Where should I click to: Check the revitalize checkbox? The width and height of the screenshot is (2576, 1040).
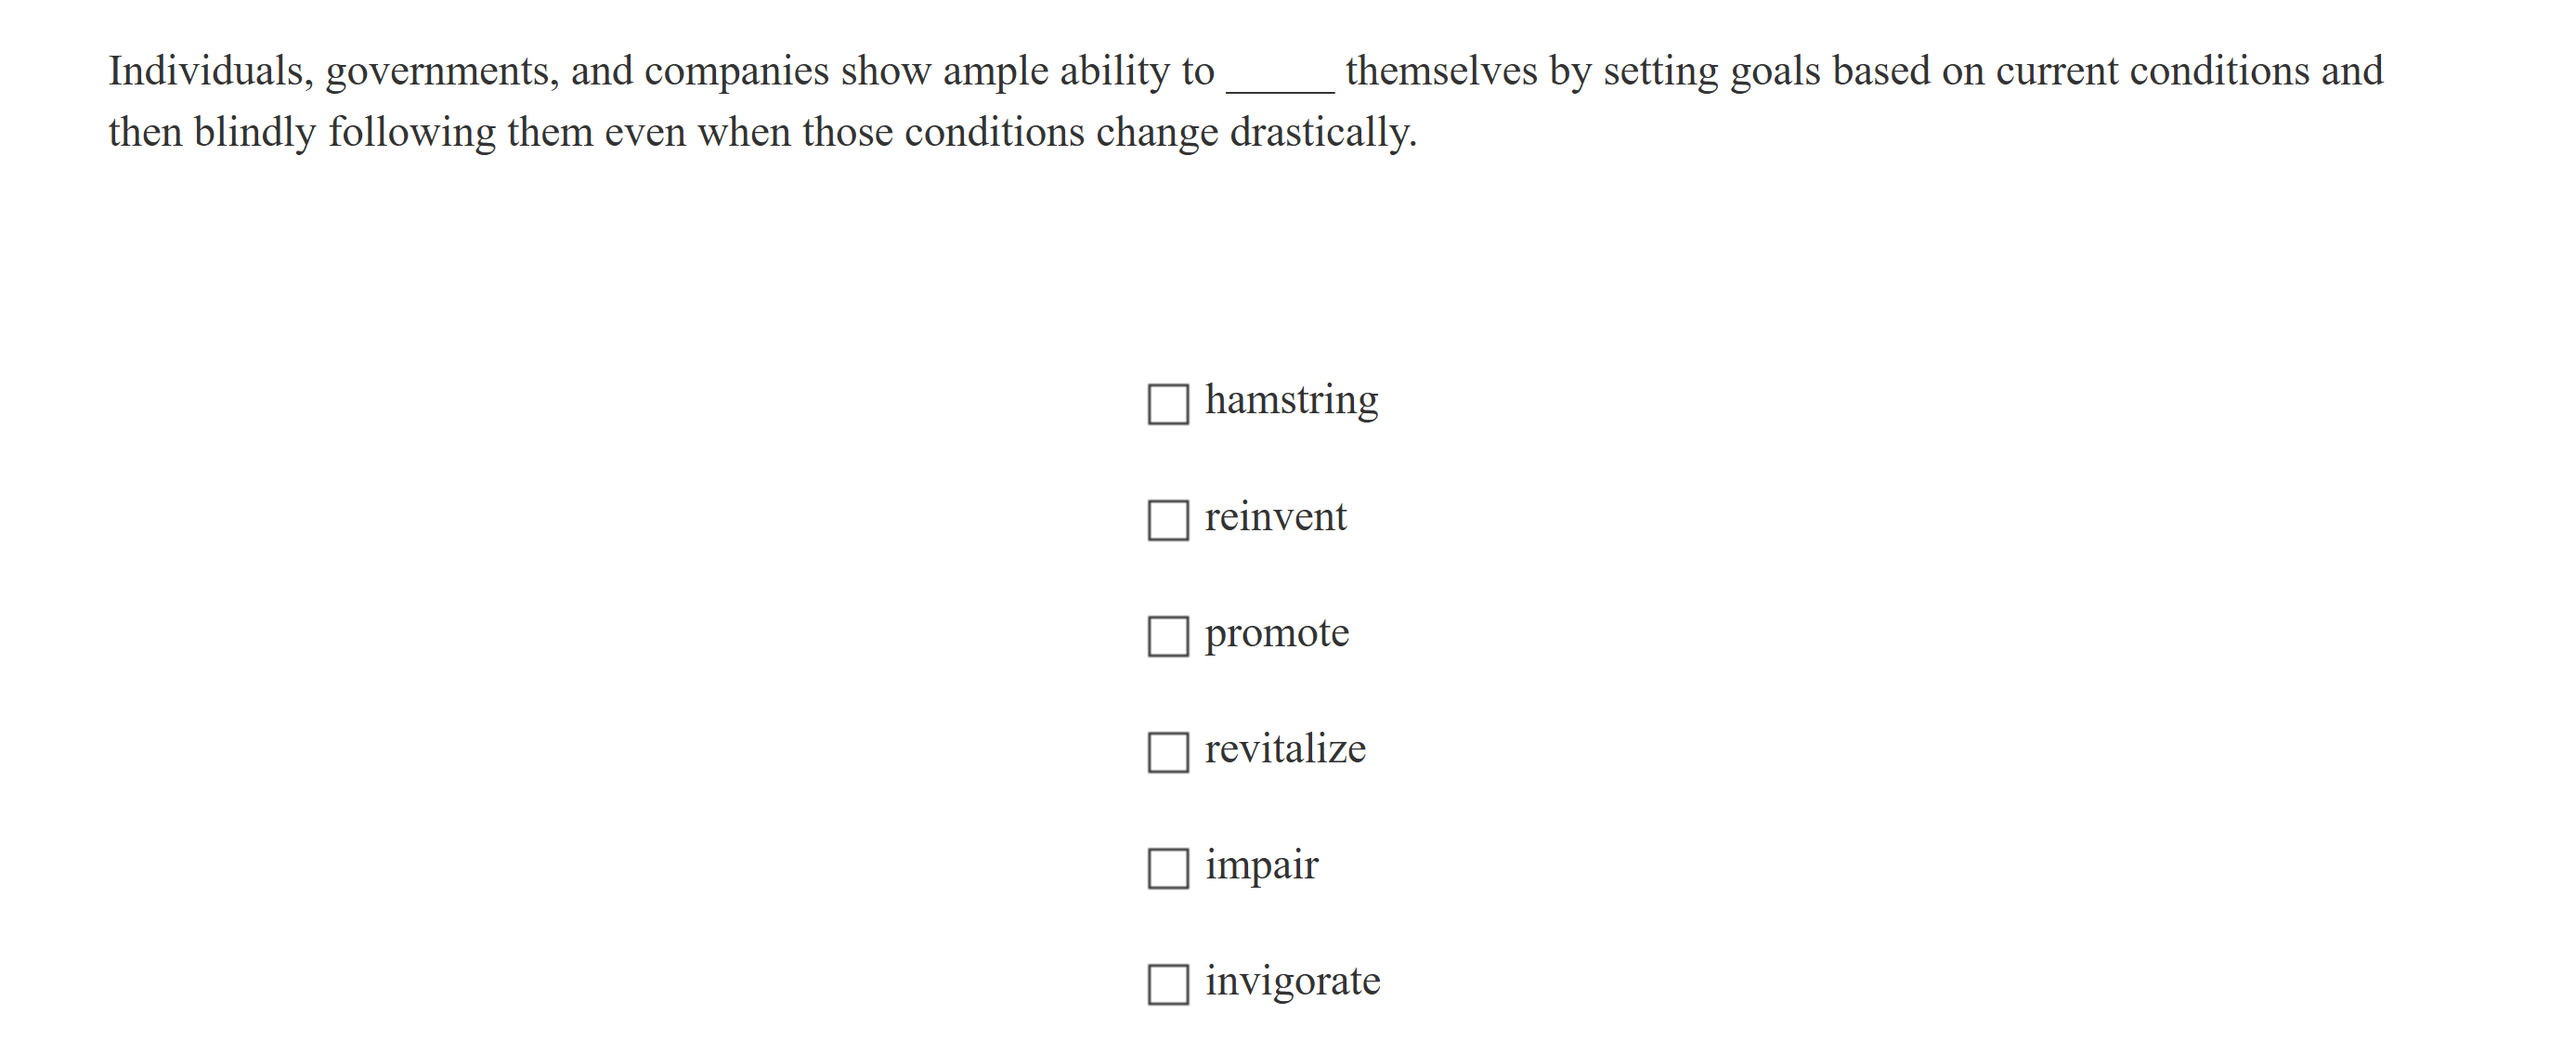pyautogui.click(x=1167, y=751)
